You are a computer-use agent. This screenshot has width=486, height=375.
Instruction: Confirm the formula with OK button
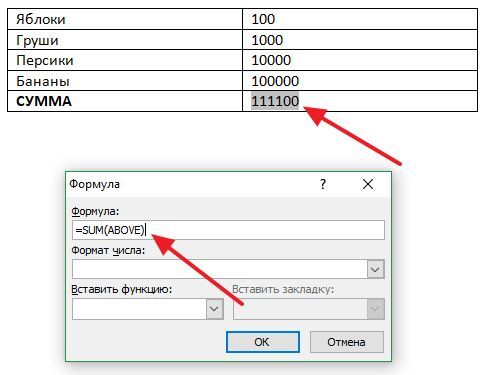point(263,342)
